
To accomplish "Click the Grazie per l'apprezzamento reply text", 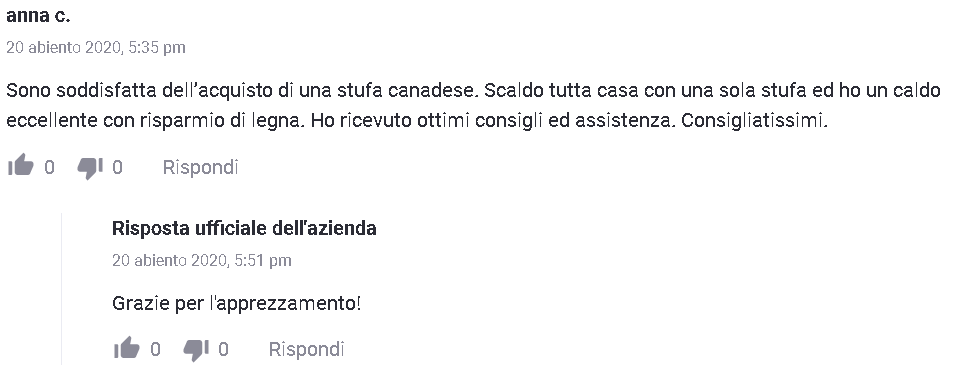I will click(x=237, y=303).
